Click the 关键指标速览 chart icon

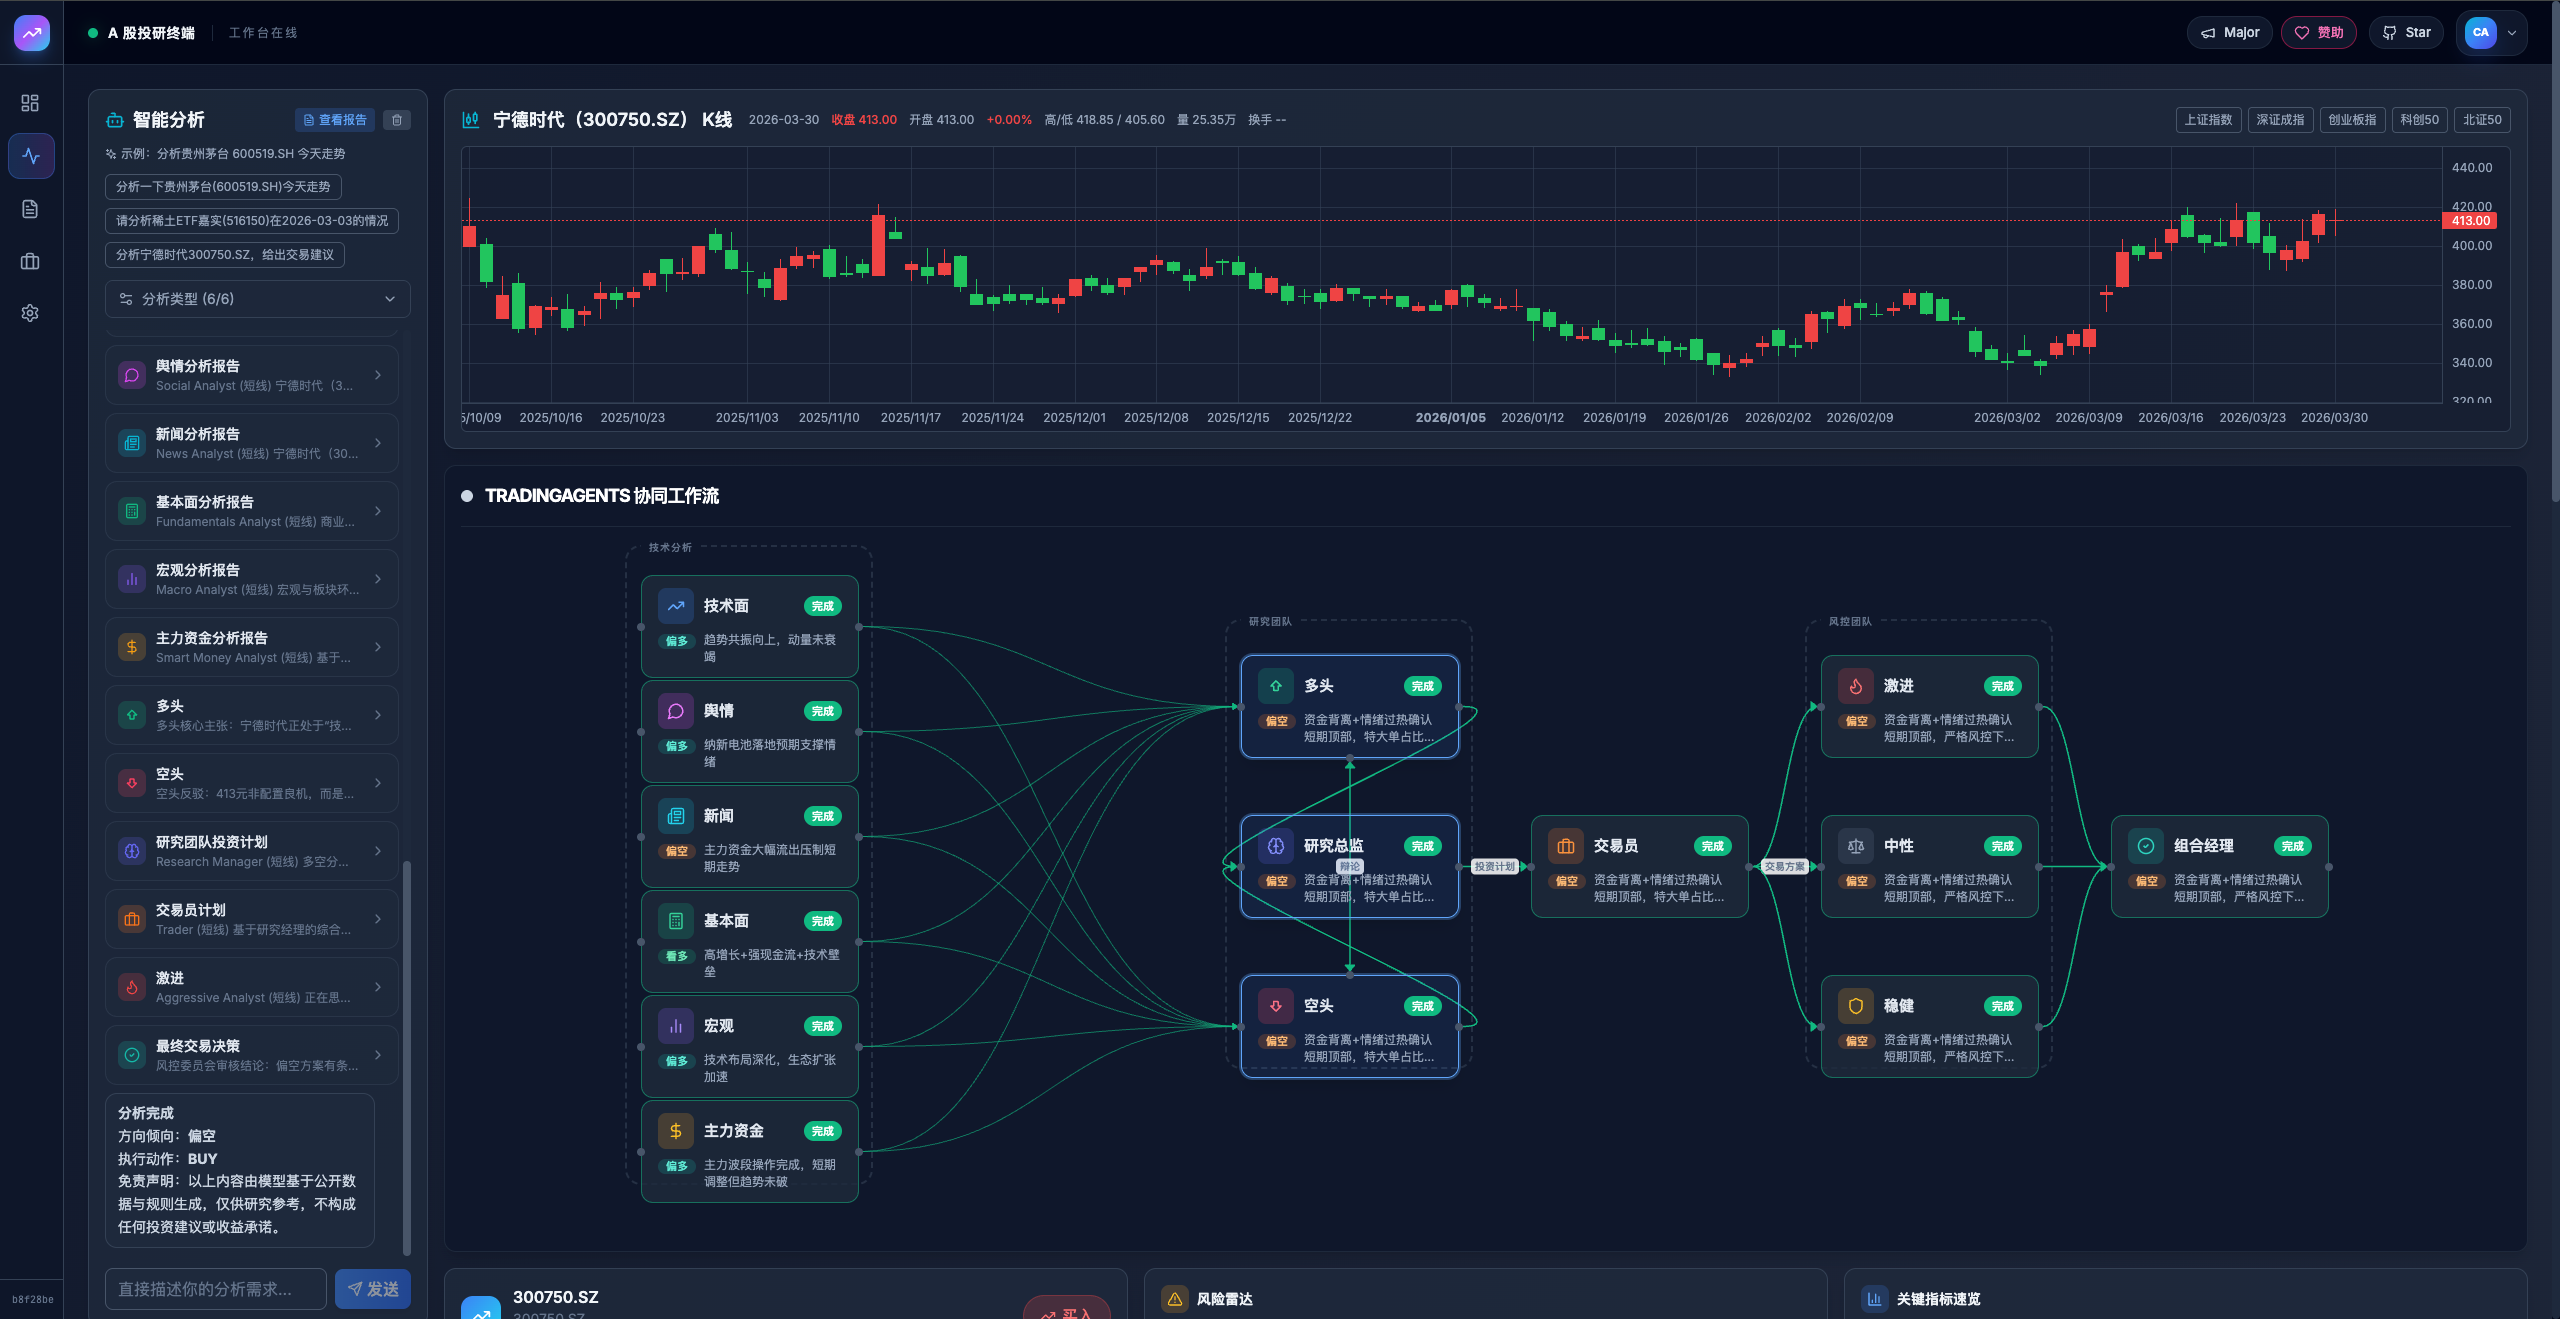click(1875, 1299)
